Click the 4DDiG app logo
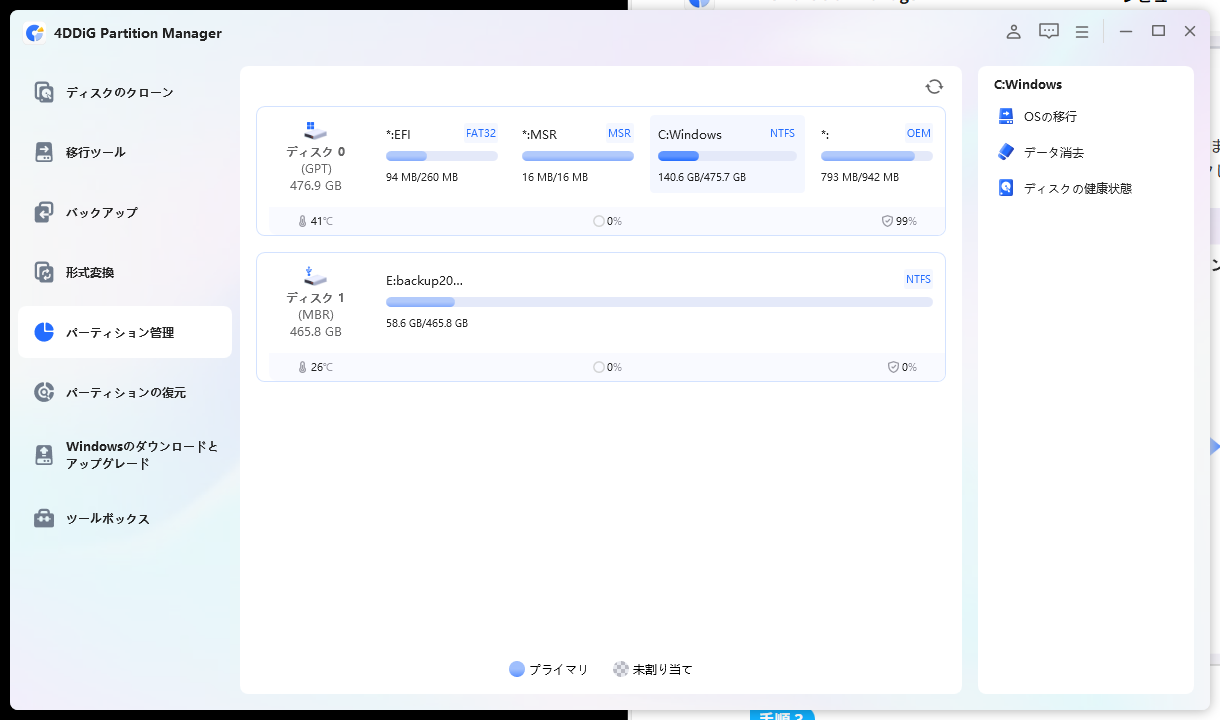1220x720 pixels. pos(35,33)
